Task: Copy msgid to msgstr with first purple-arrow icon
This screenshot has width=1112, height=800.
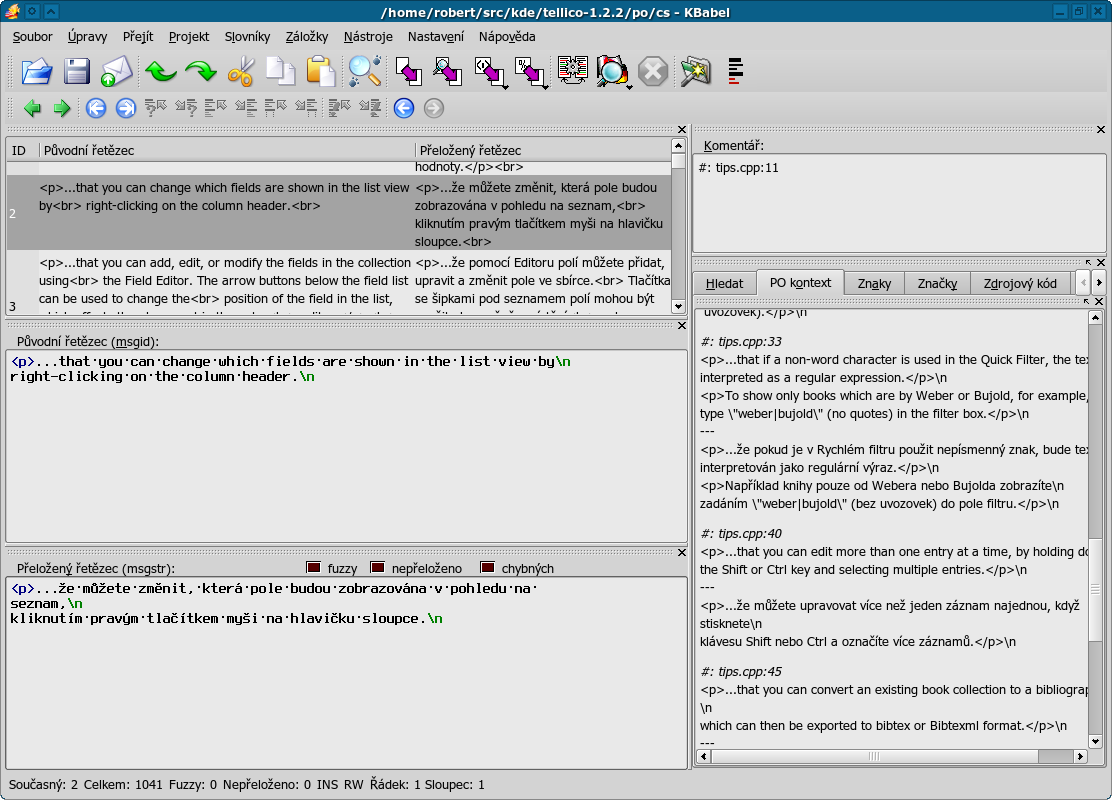Action: pyautogui.click(x=408, y=71)
